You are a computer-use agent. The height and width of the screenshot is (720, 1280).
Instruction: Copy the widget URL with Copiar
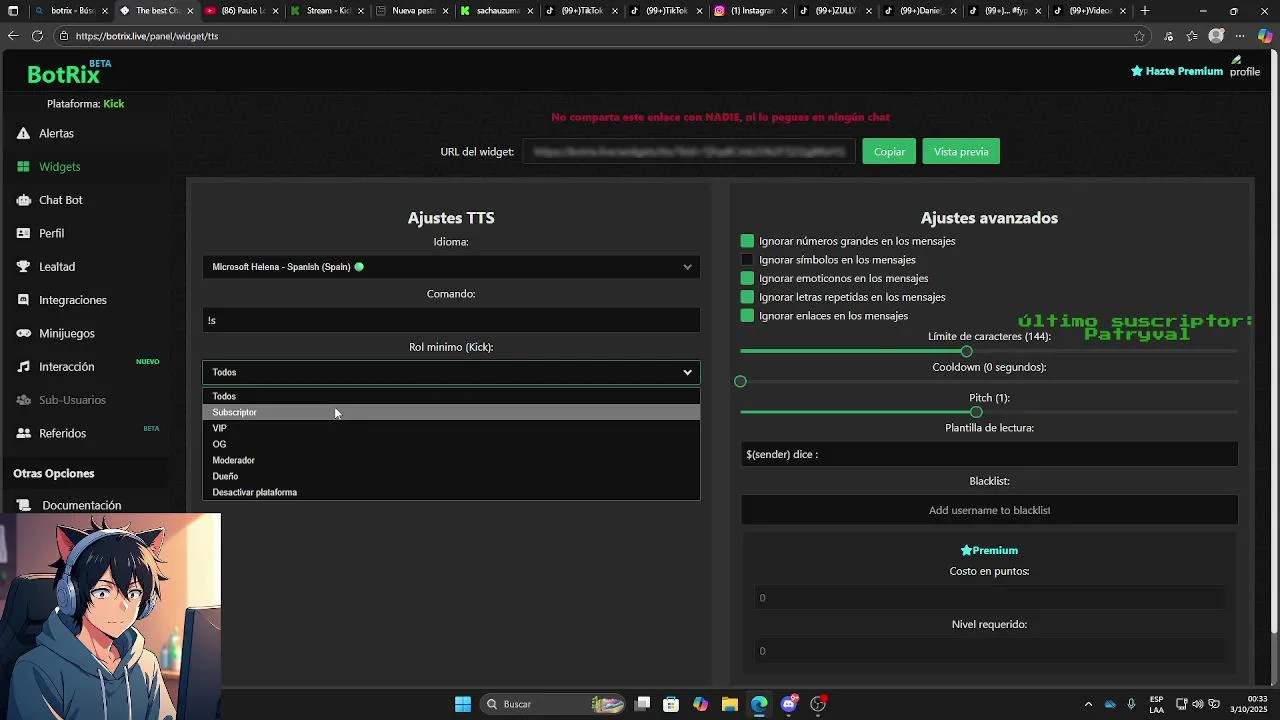coord(889,152)
